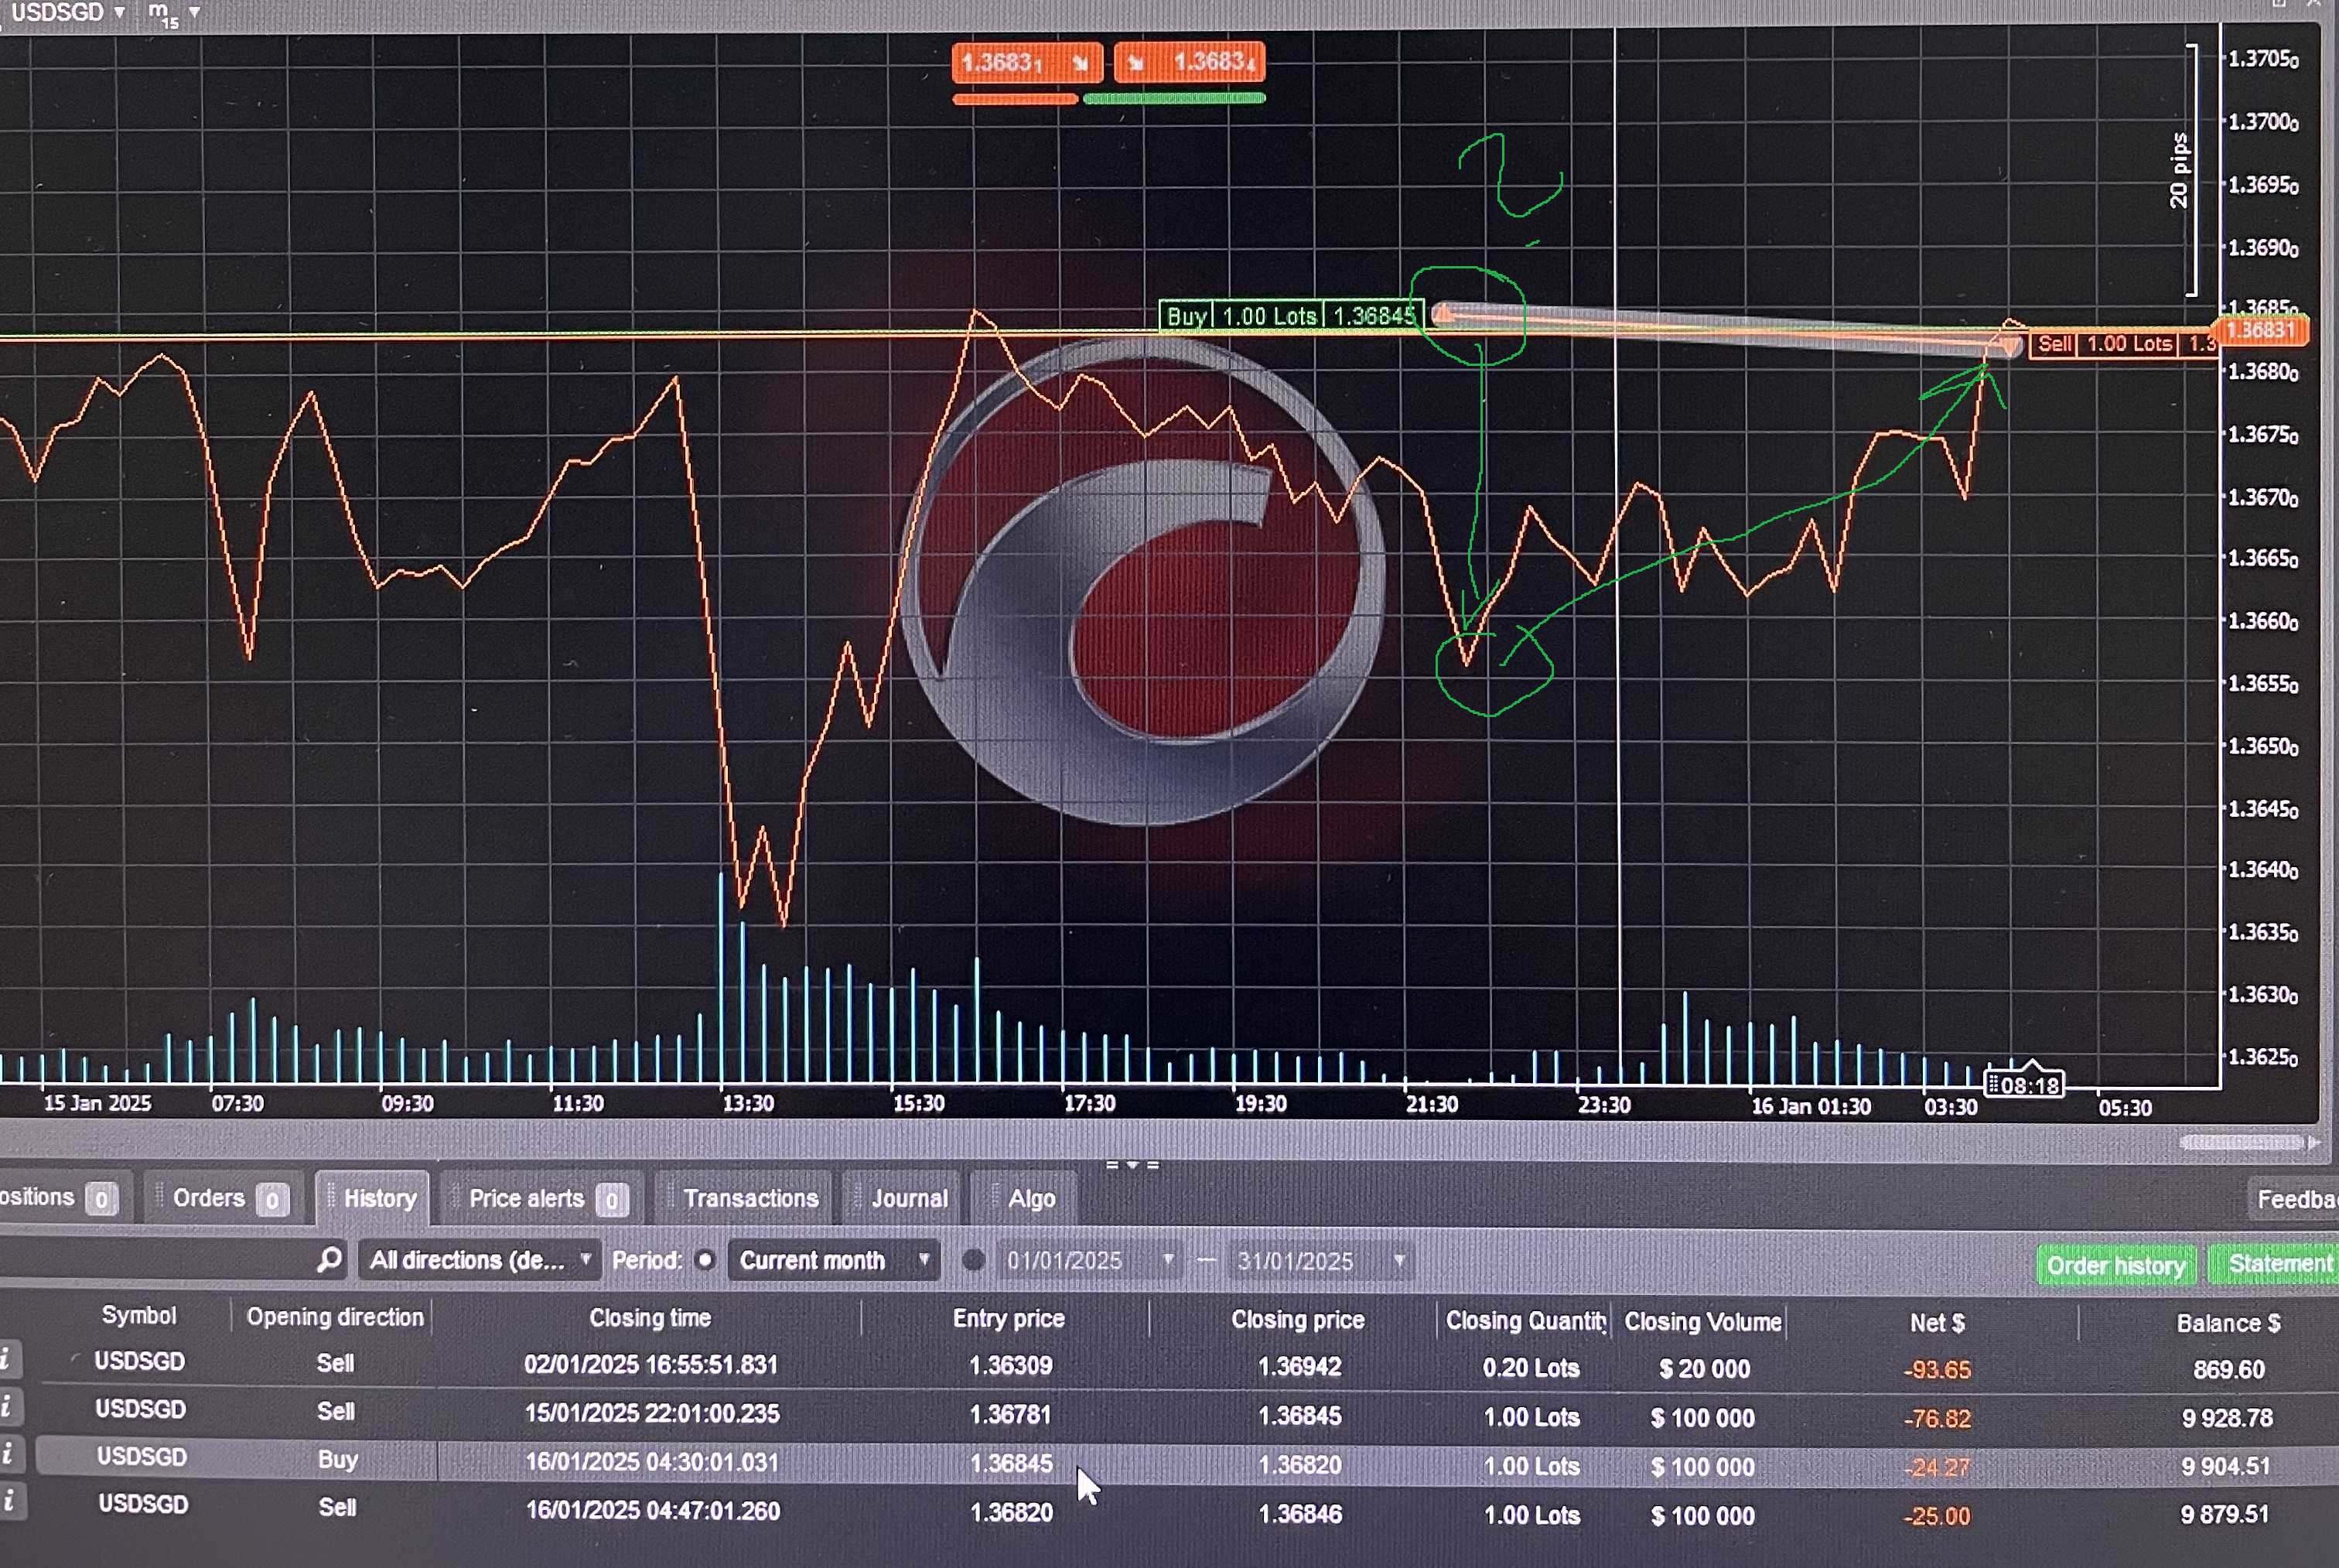Click Balance value 9 928.78

pos(2228,1418)
